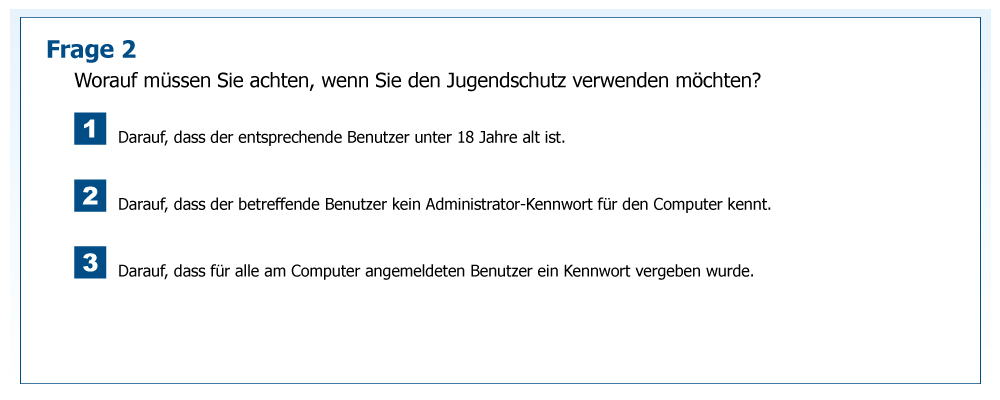Select answer number 2 box

(x=90, y=196)
